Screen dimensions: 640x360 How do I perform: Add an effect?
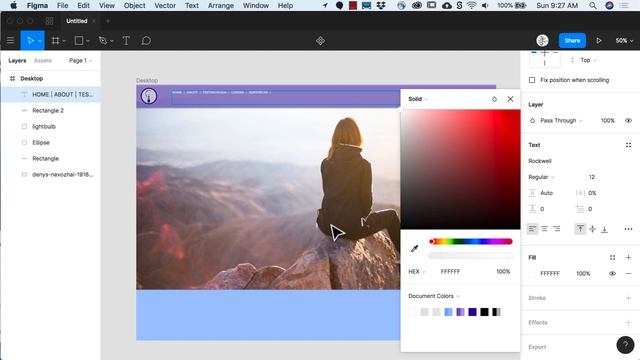628,322
